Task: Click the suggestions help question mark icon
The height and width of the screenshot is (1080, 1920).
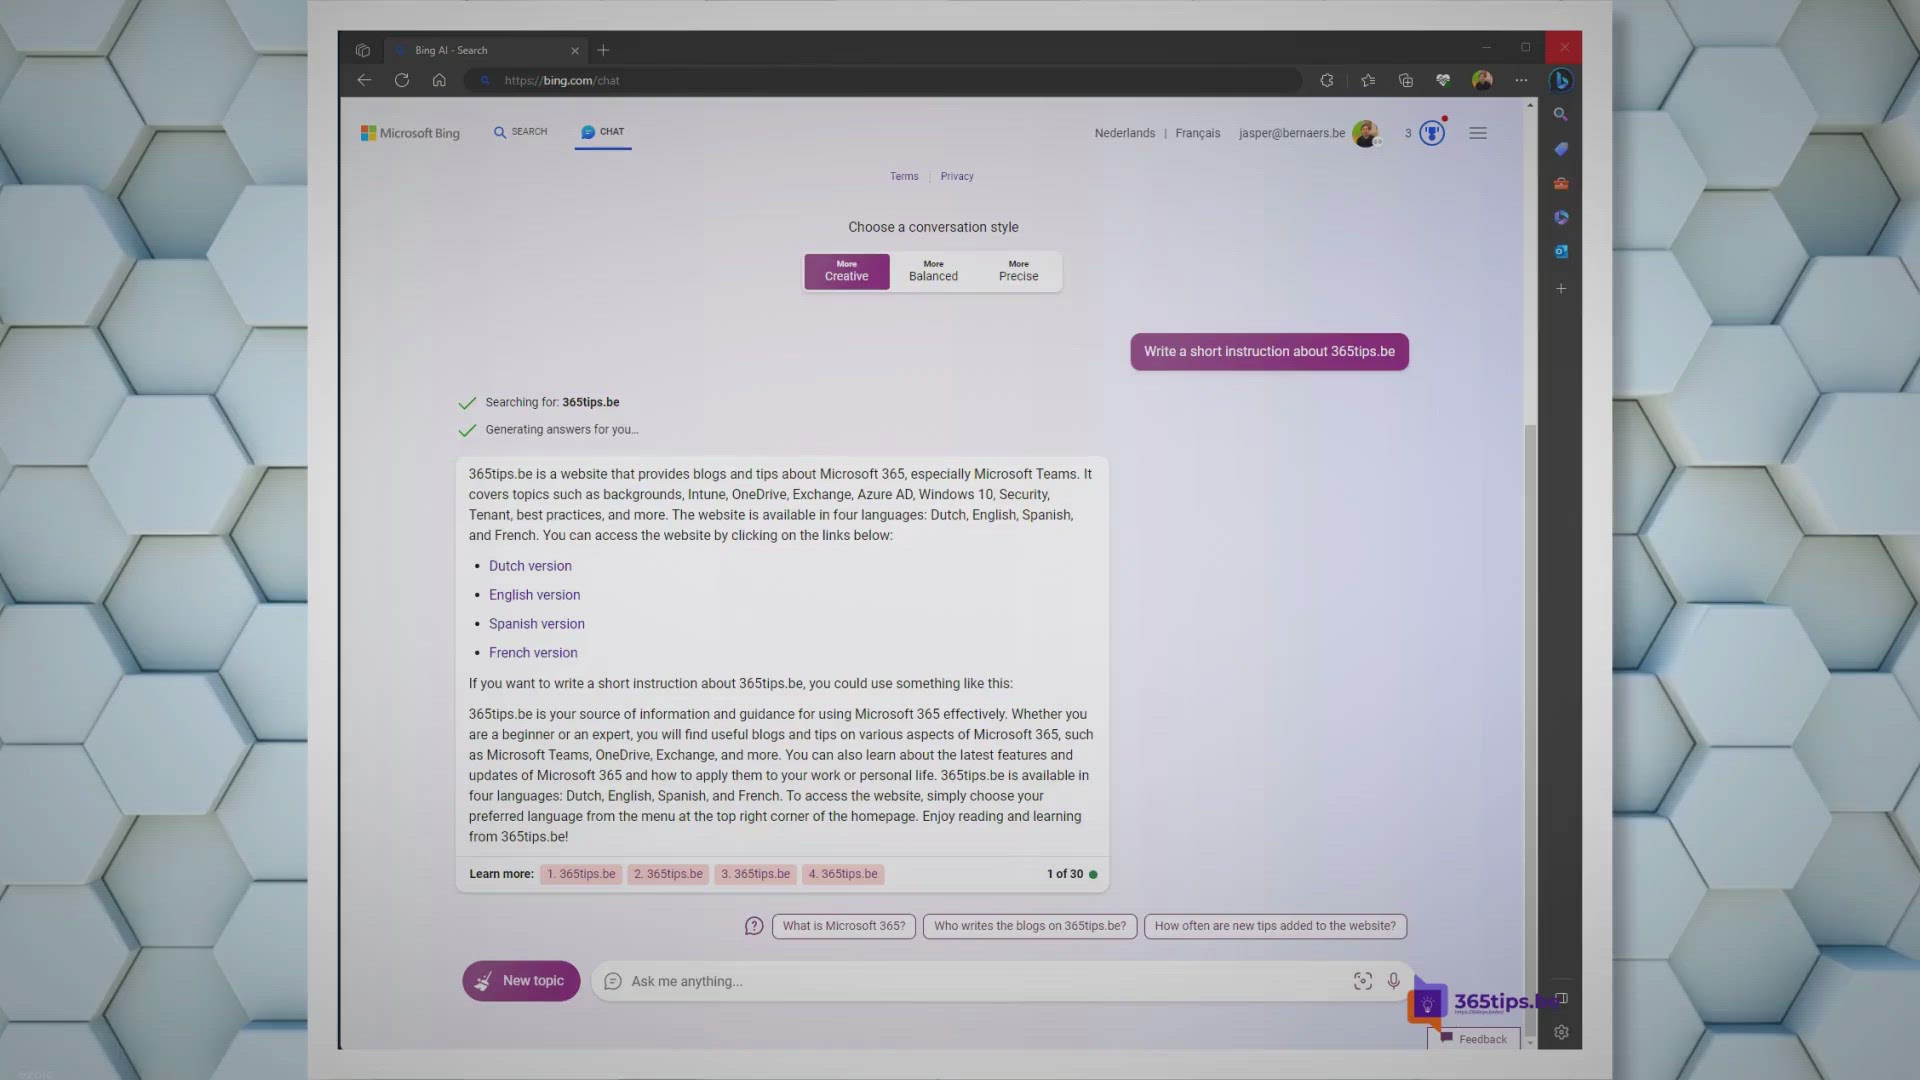Action: pos(754,926)
